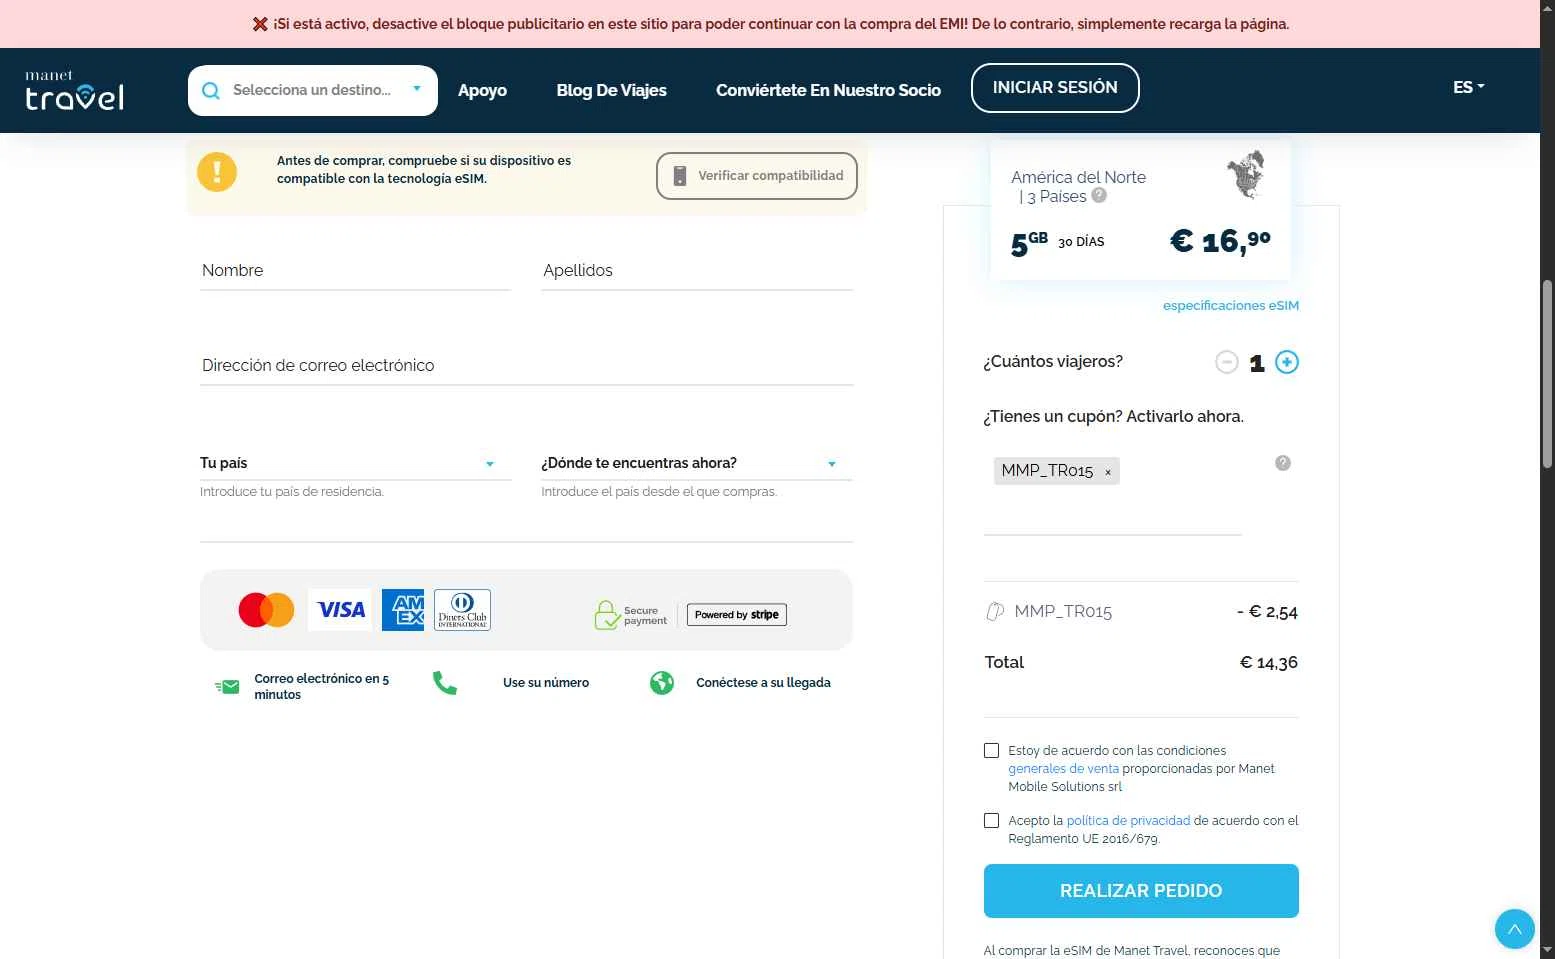Click the Manet Travel logo

pos(74,90)
